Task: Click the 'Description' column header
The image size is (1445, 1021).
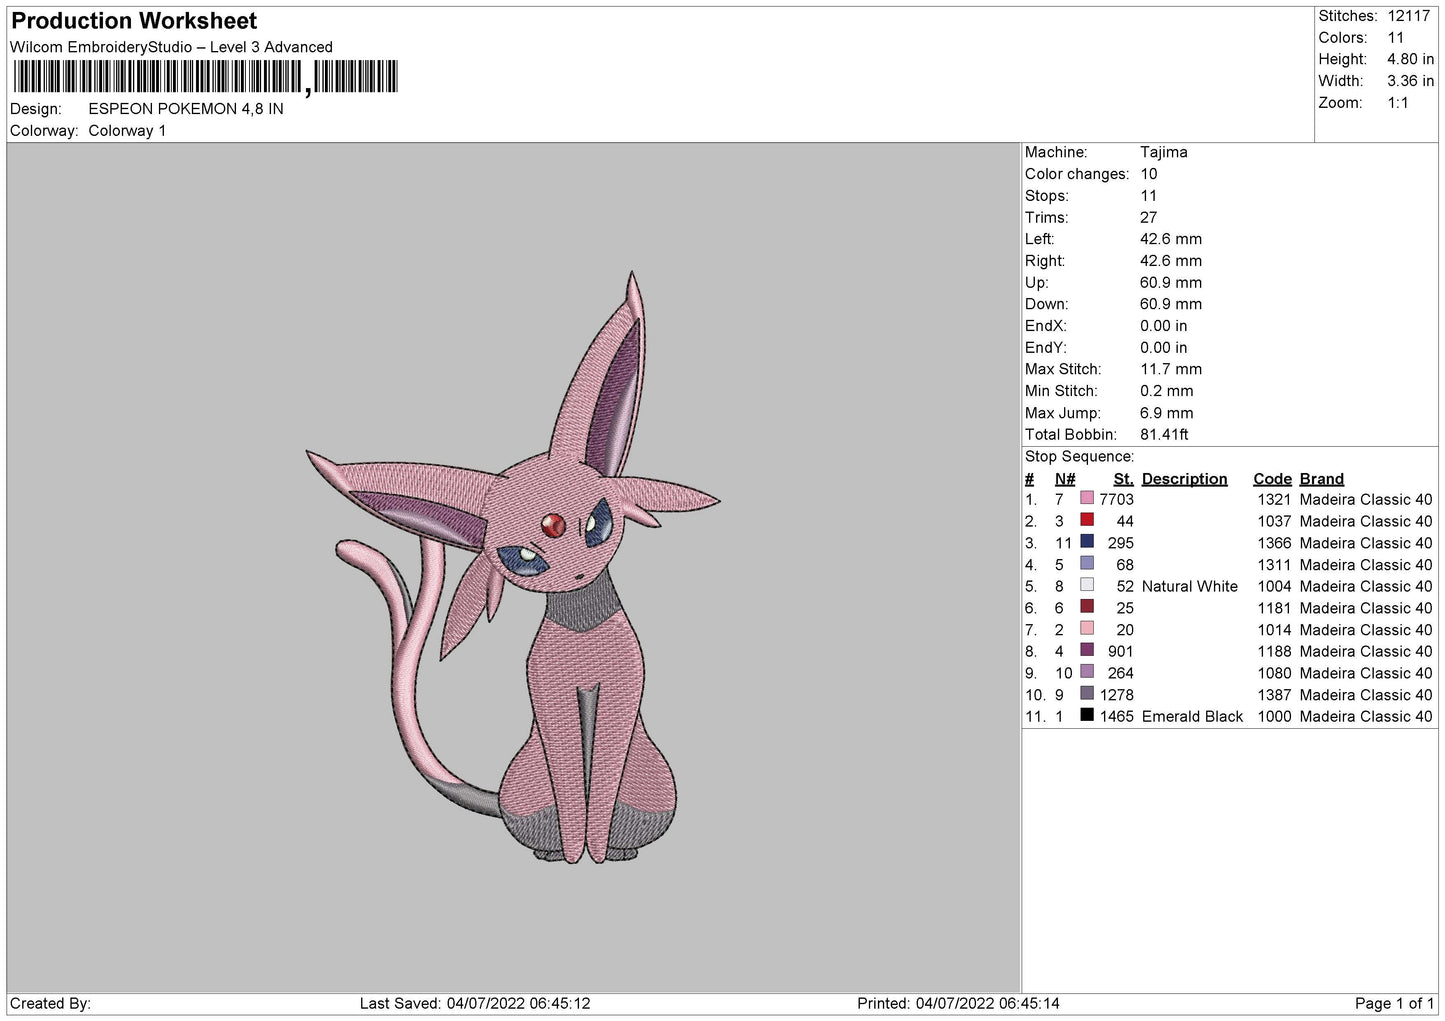Action: pyautogui.click(x=1185, y=479)
